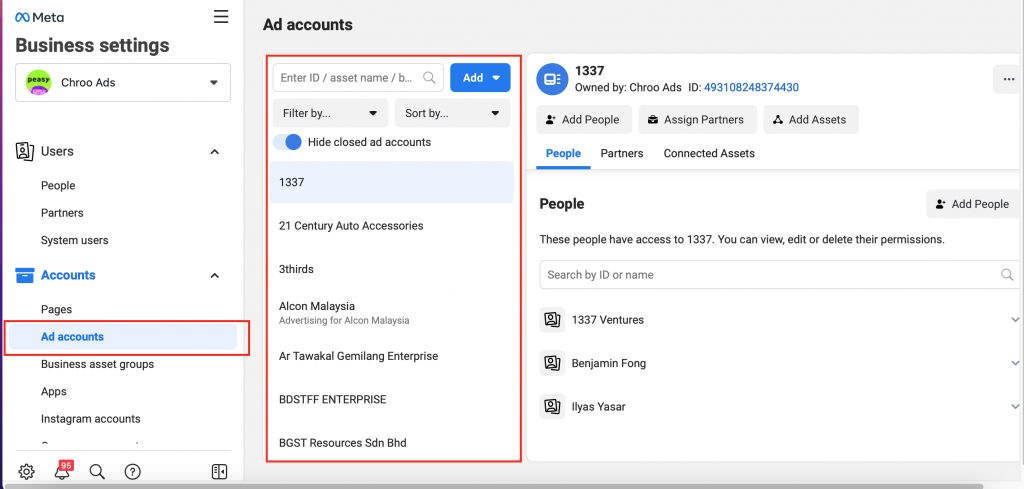Screen dimensions: 1024x489
Task: Open Business asset groups in sidebar
Action: coord(97,364)
